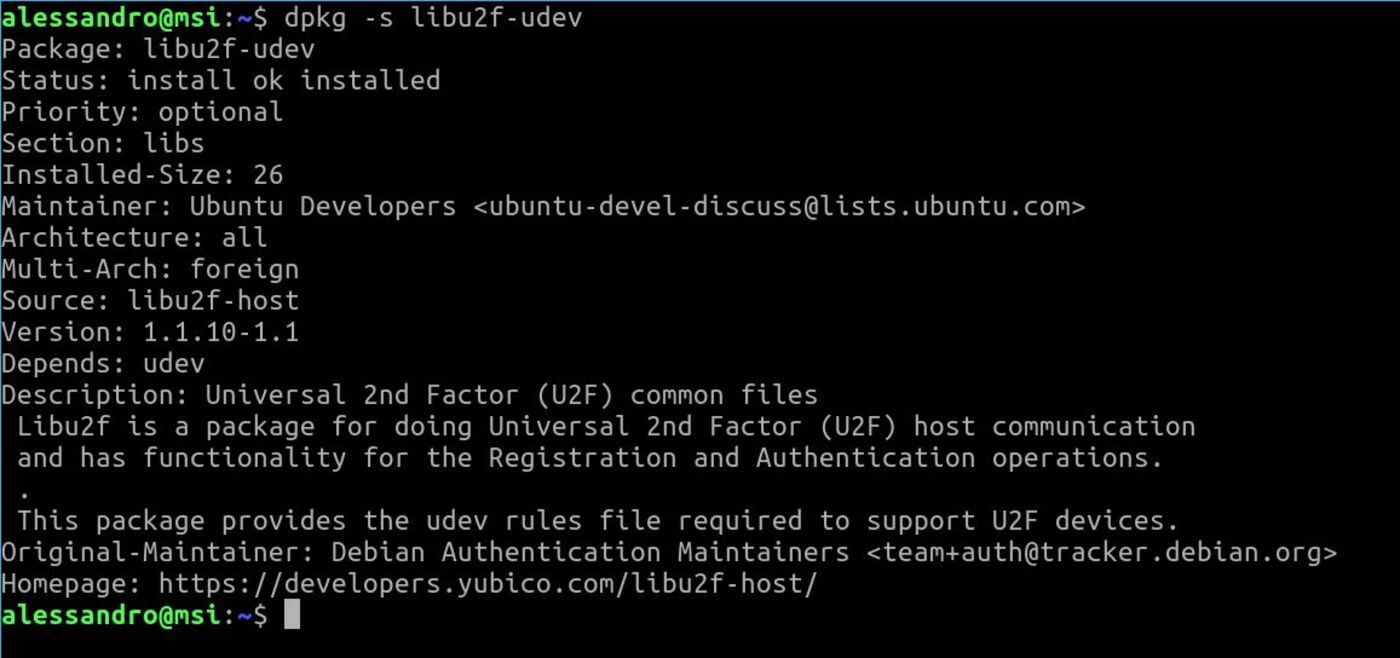Click the Yubico homepage URL
This screenshot has width=1400, height=658.
(x=487, y=584)
